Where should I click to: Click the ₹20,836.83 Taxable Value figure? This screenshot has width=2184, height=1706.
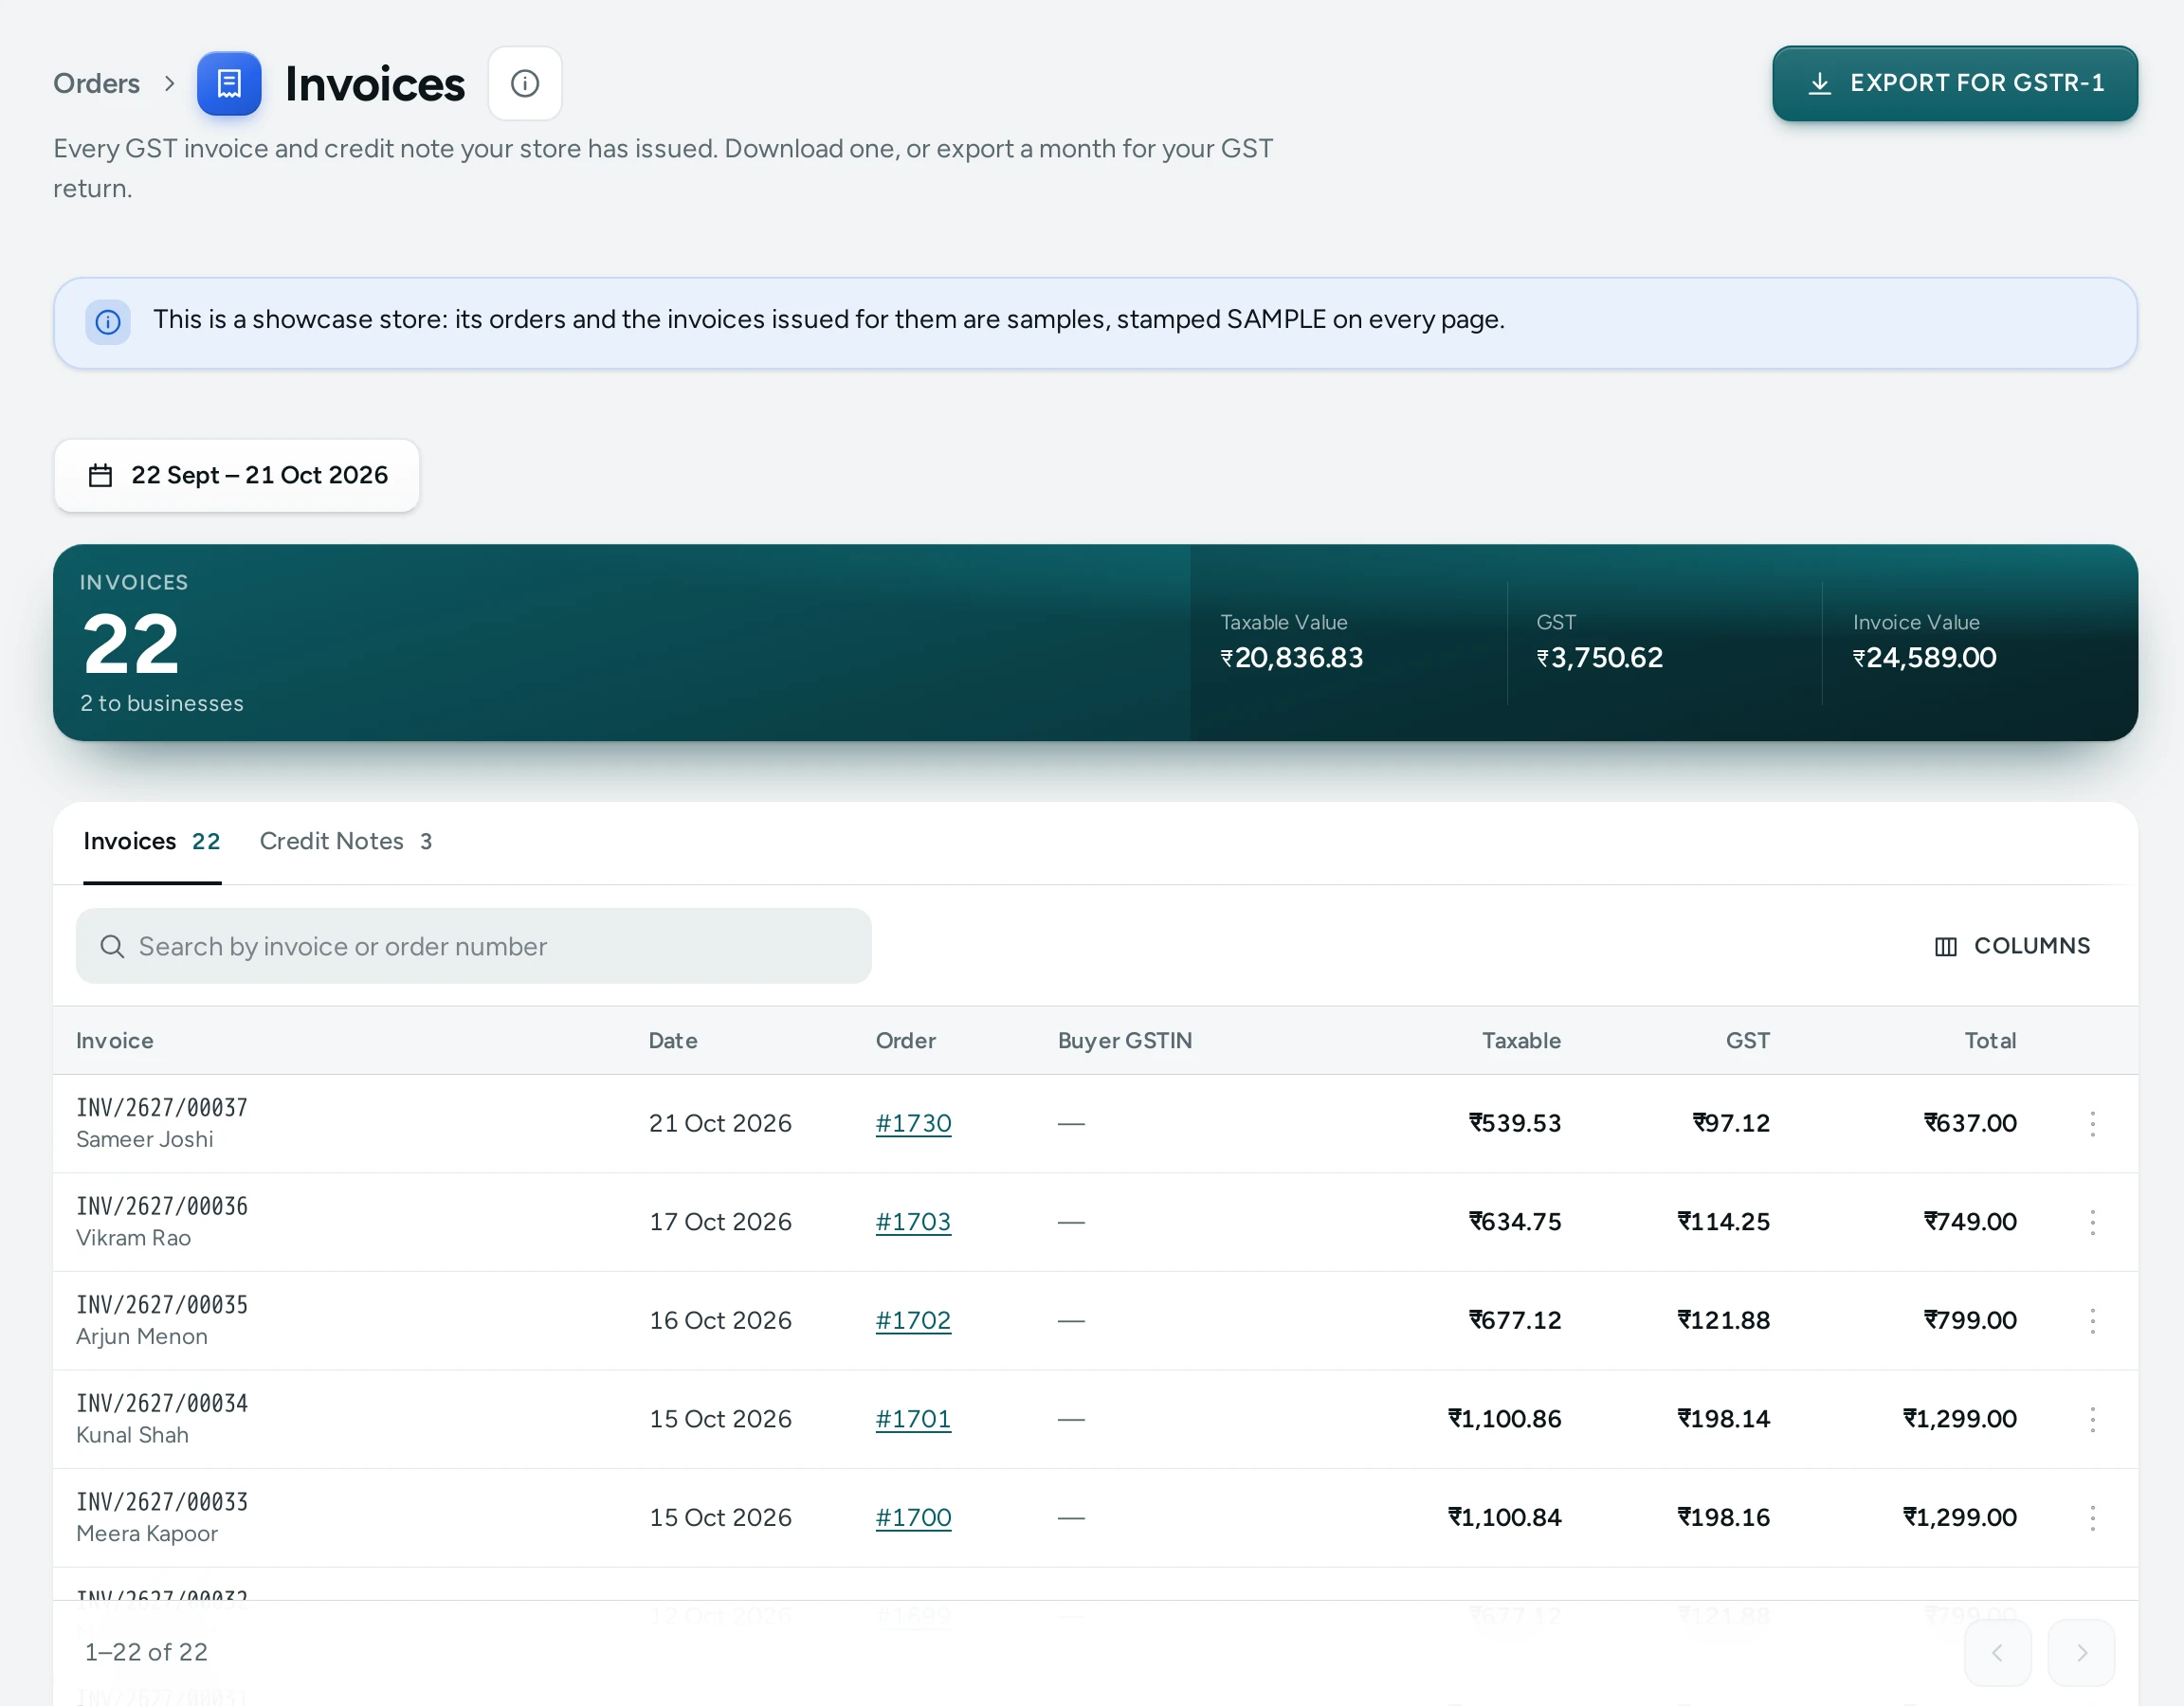[1291, 658]
